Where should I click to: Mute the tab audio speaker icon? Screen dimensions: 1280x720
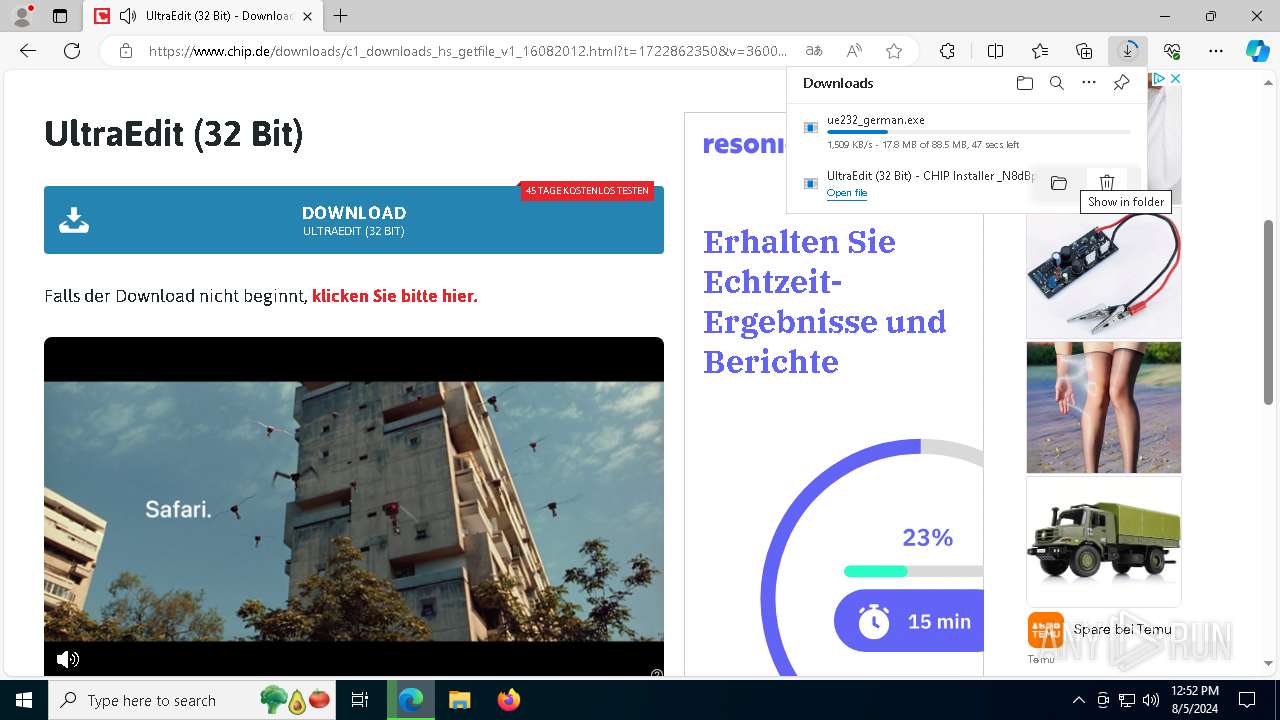click(128, 16)
